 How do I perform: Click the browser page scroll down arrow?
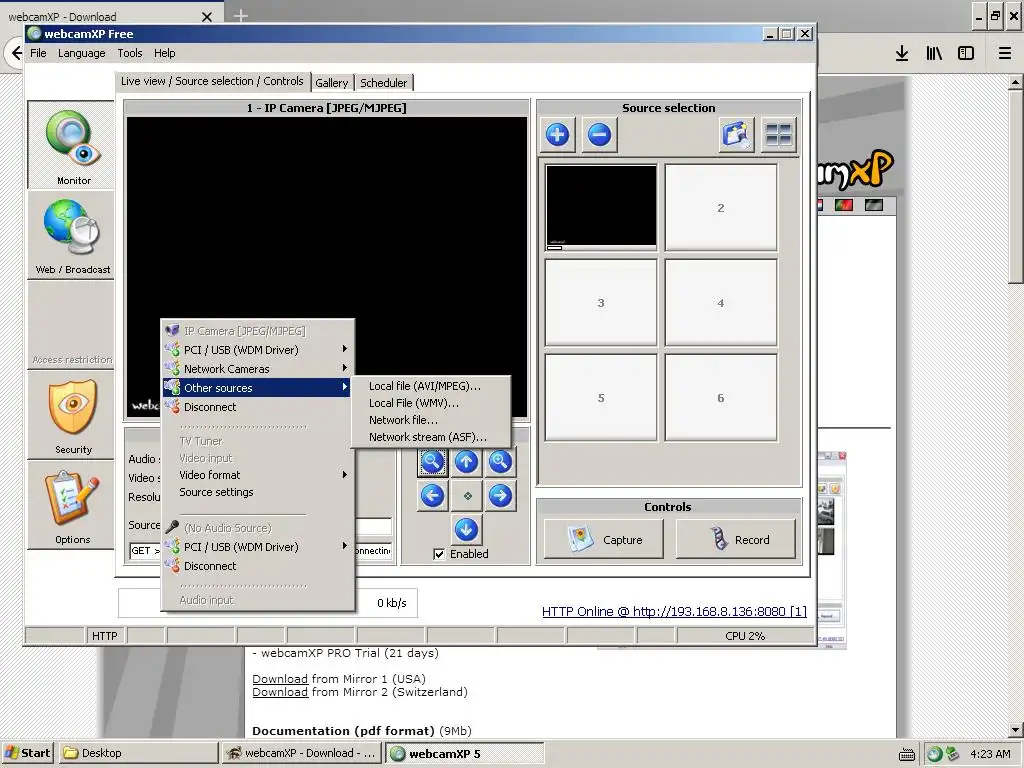point(1016,730)
